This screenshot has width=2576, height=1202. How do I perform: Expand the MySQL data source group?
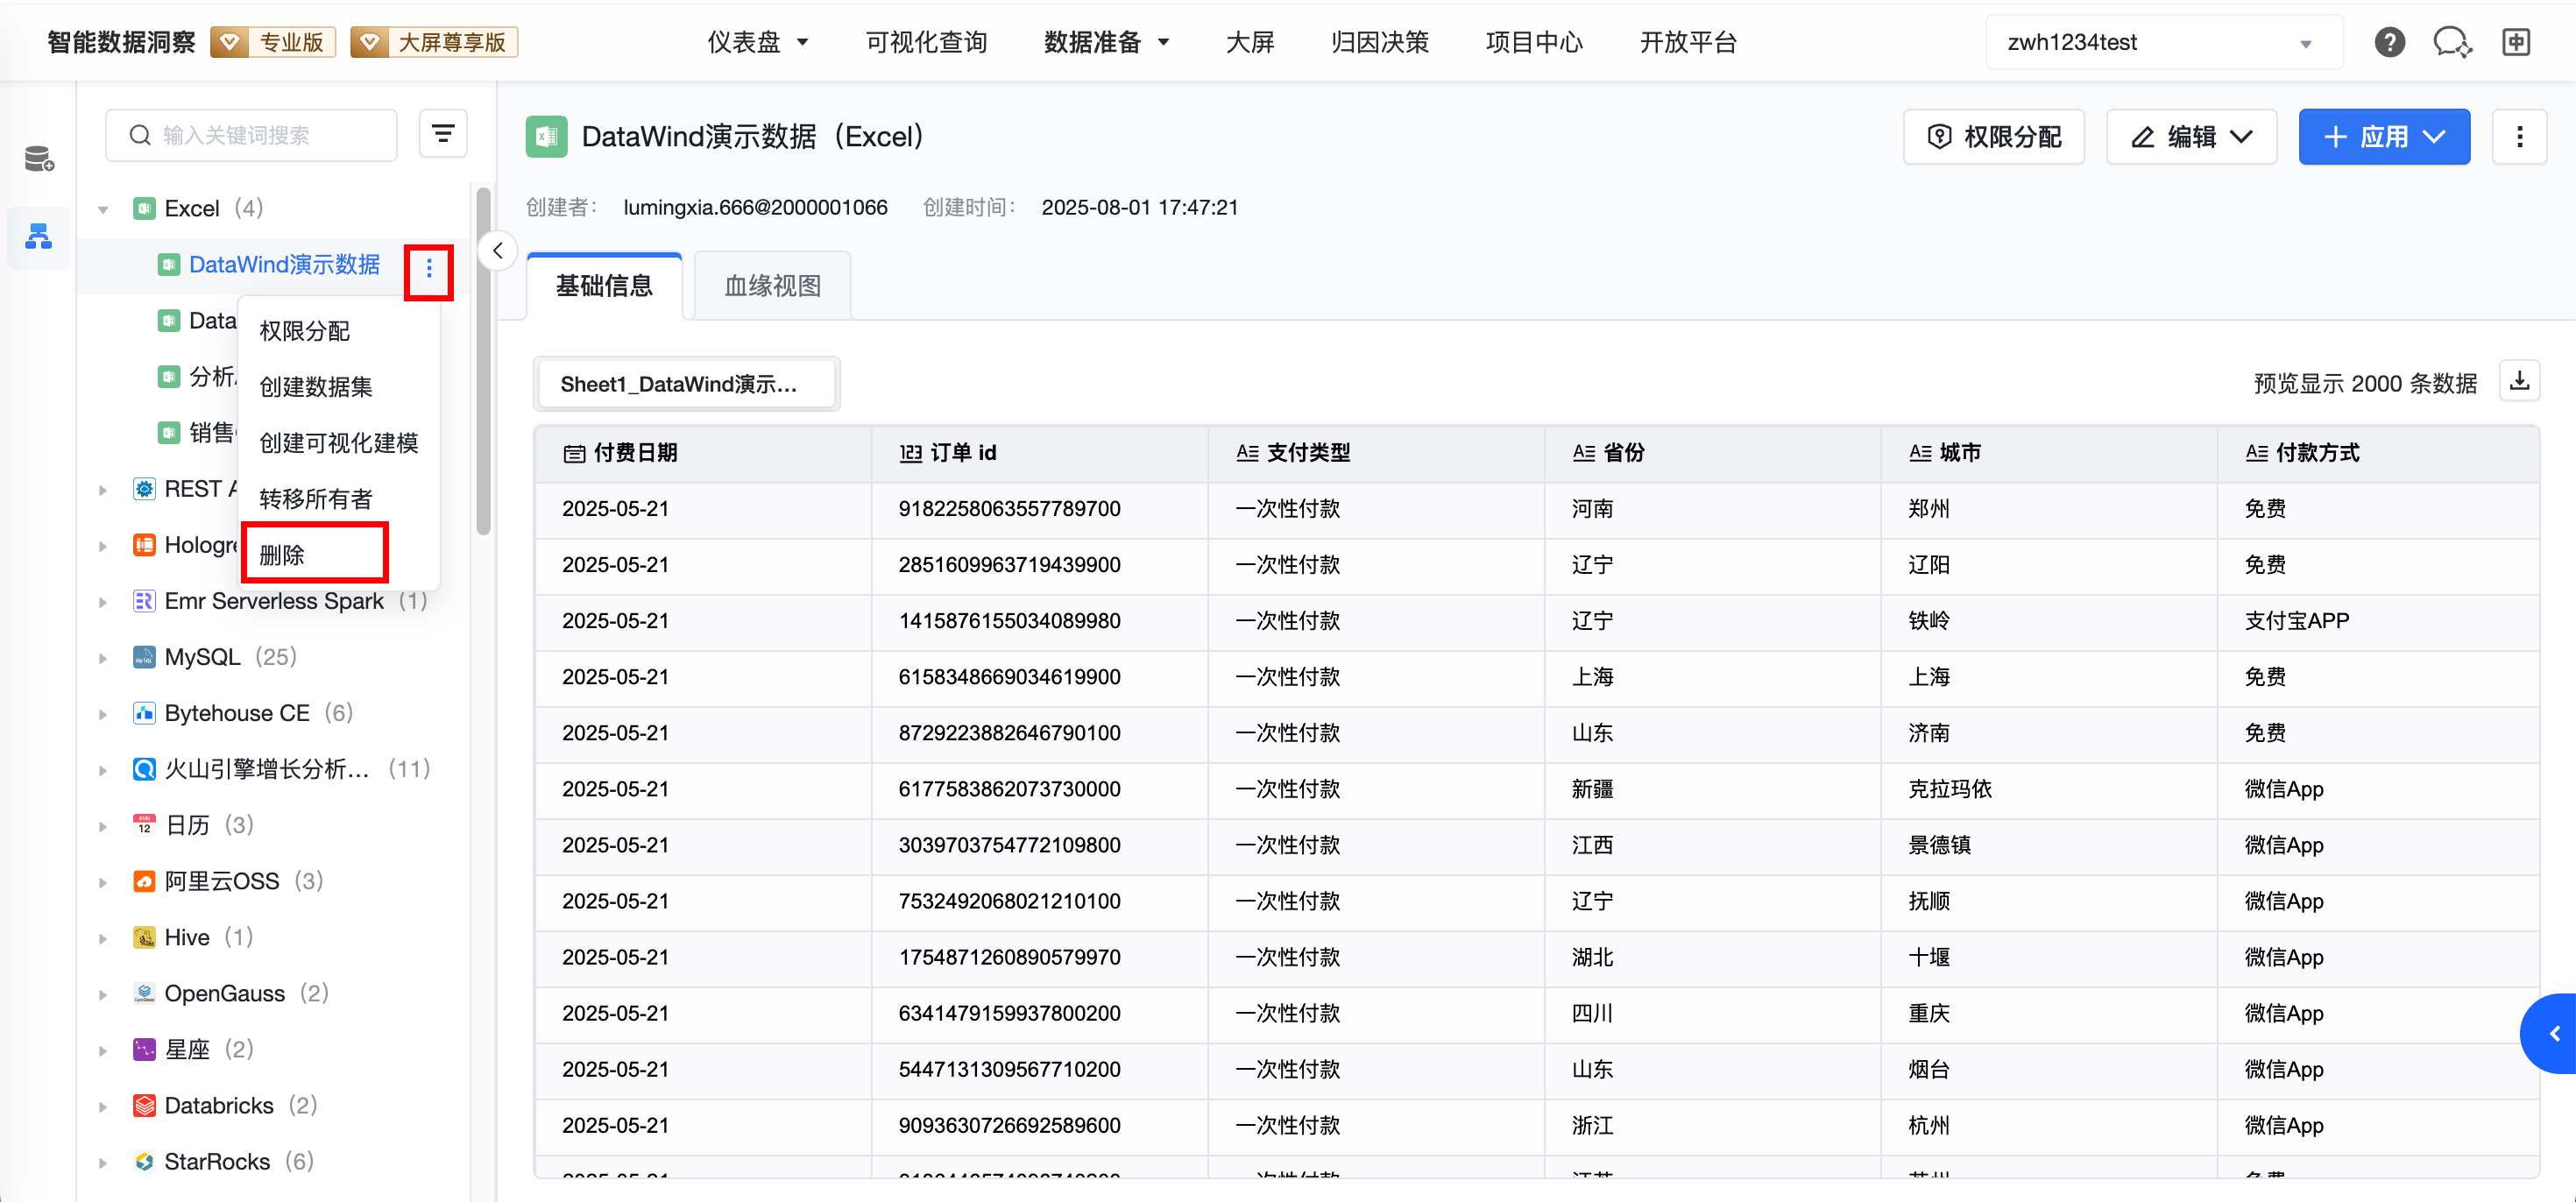point(103,658)
